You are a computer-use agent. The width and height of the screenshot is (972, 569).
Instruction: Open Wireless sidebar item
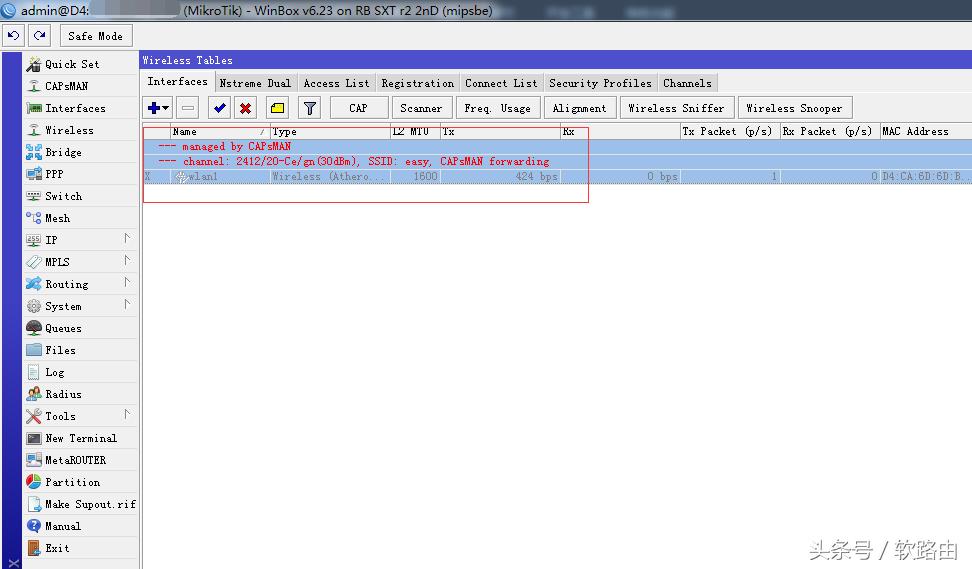[x=81, y=130]
